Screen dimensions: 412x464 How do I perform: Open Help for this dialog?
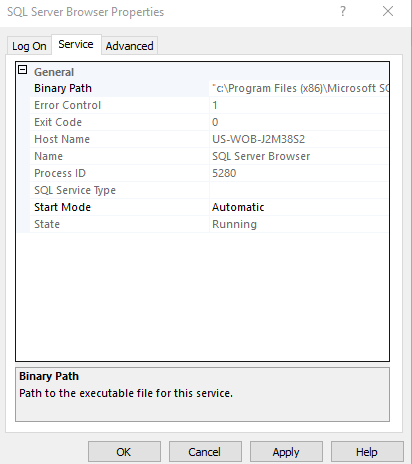(367, 452)
